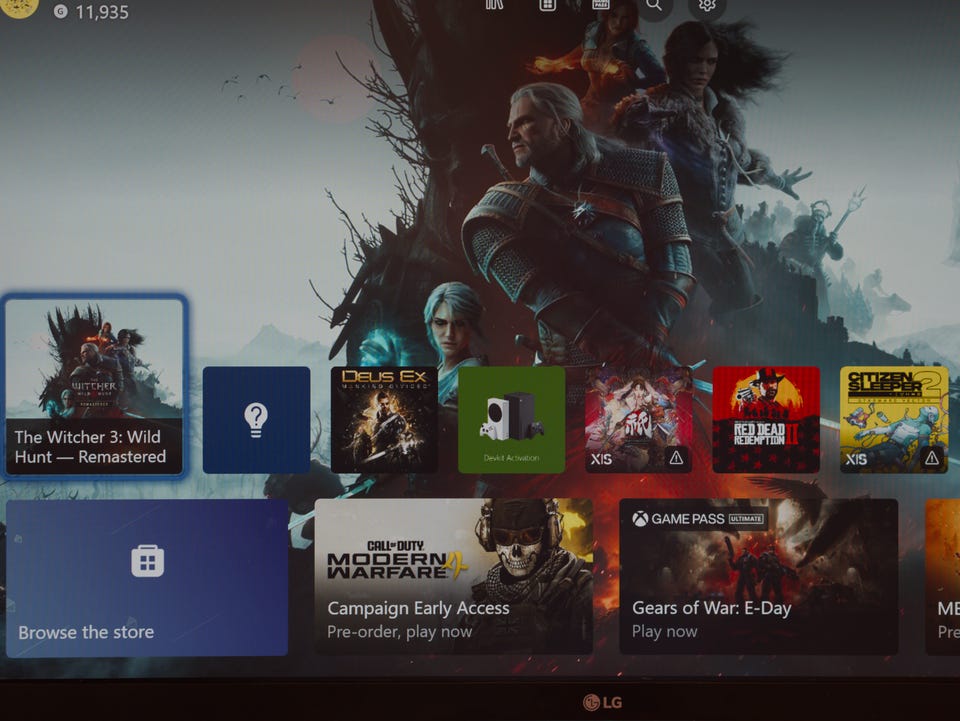Open the Game Pass icon in the top bar

[x=601, y=5]
